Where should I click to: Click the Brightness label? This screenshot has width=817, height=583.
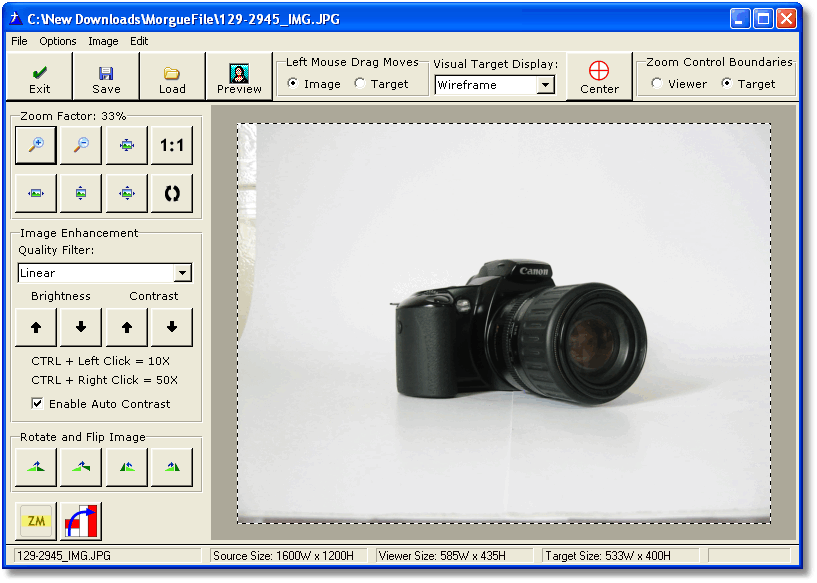(61, 296)
